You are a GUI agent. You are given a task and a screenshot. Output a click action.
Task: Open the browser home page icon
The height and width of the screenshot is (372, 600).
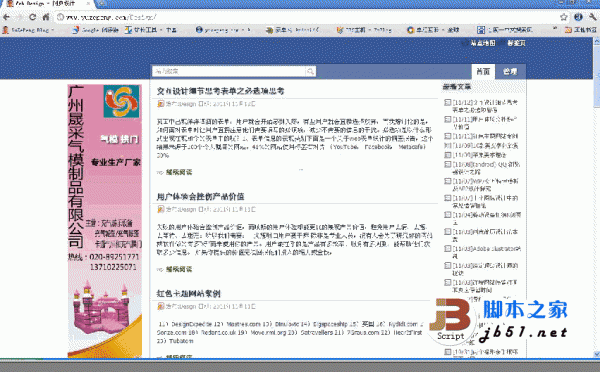46,17
